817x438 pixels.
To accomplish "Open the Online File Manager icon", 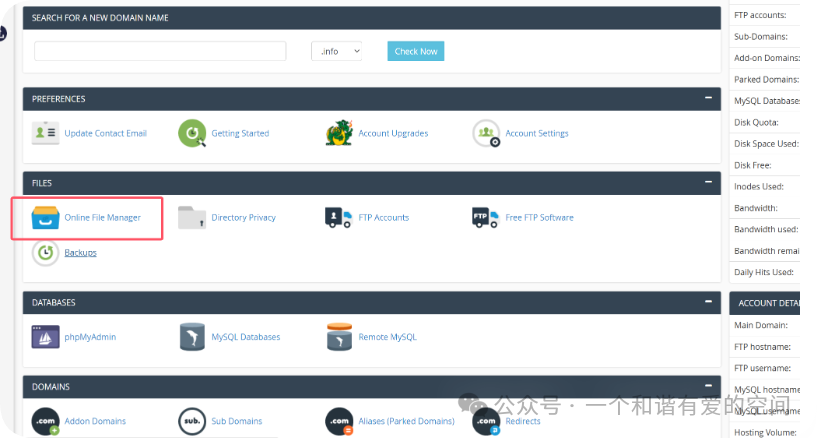I will click(x=45, y=218).
